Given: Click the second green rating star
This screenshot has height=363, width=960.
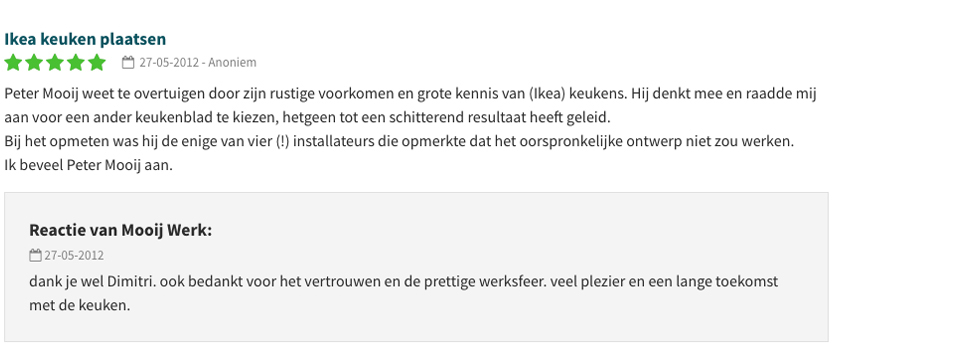Looking at the screenshot, I should tap(34, 62).
